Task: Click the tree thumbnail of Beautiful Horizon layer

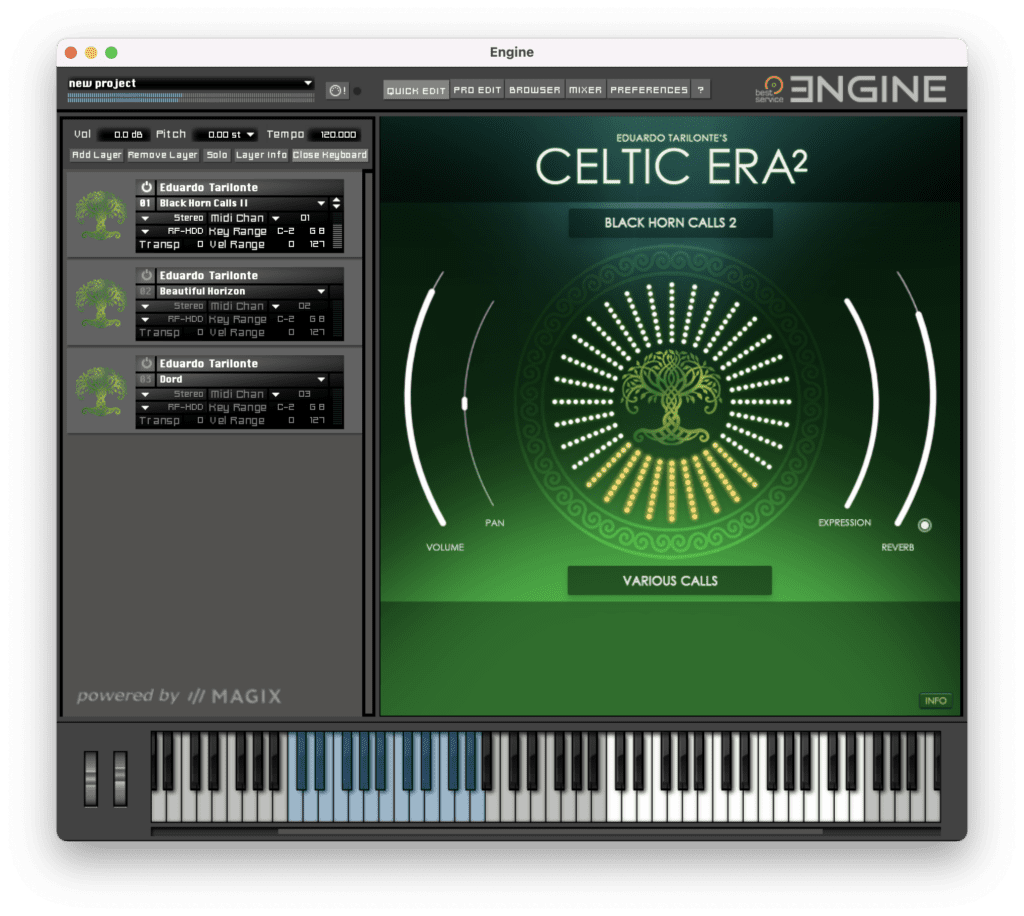Action: [x=101, y=302]
